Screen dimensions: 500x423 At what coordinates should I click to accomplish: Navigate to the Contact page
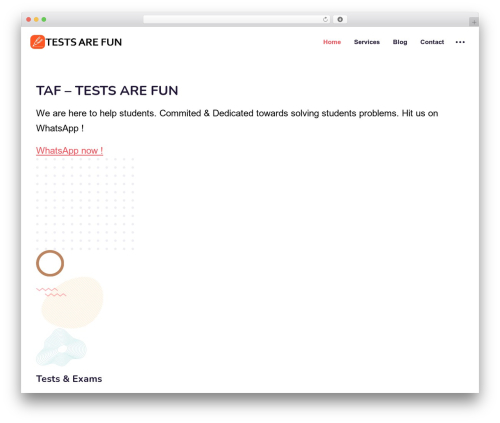pyautogui.click(x=432, y=42)
